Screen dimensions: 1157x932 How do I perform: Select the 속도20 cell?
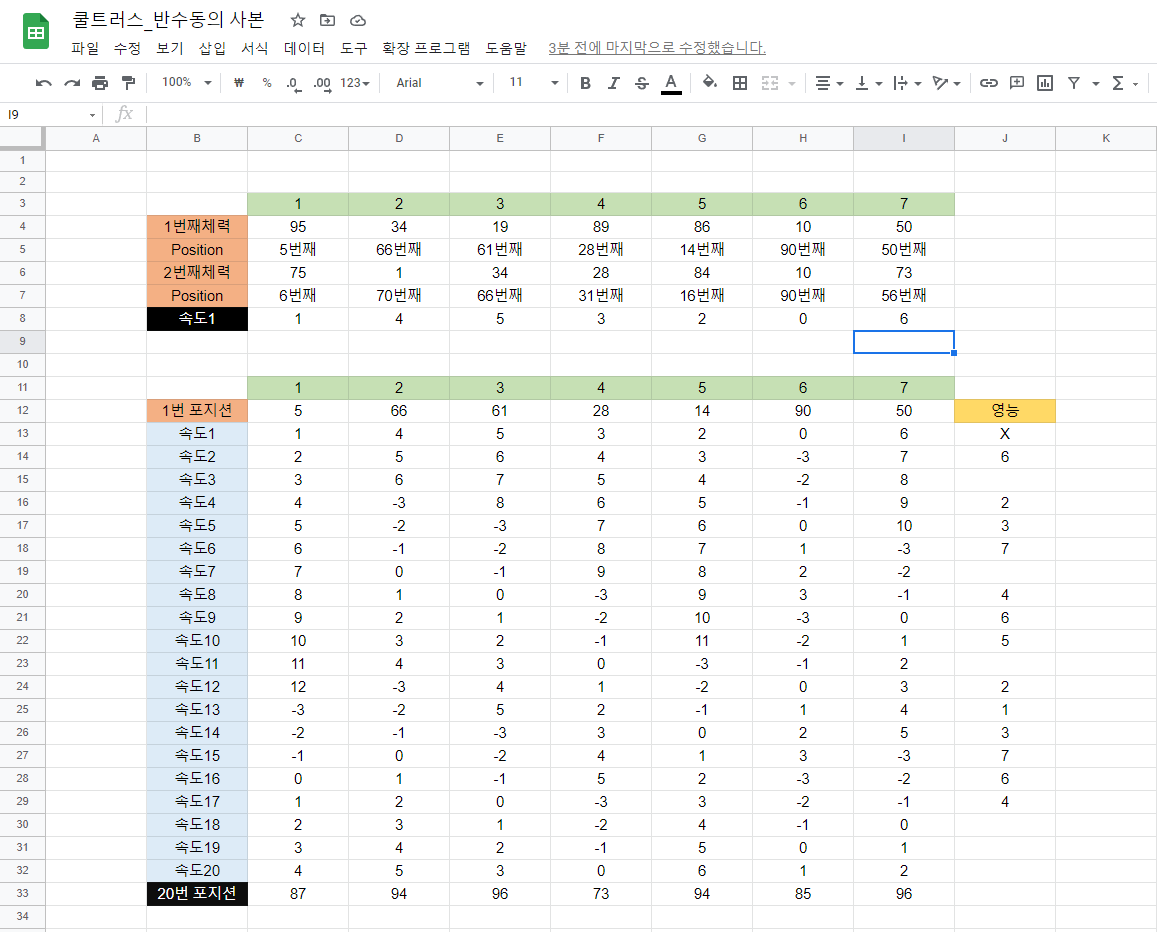click(x=197, y=871)
